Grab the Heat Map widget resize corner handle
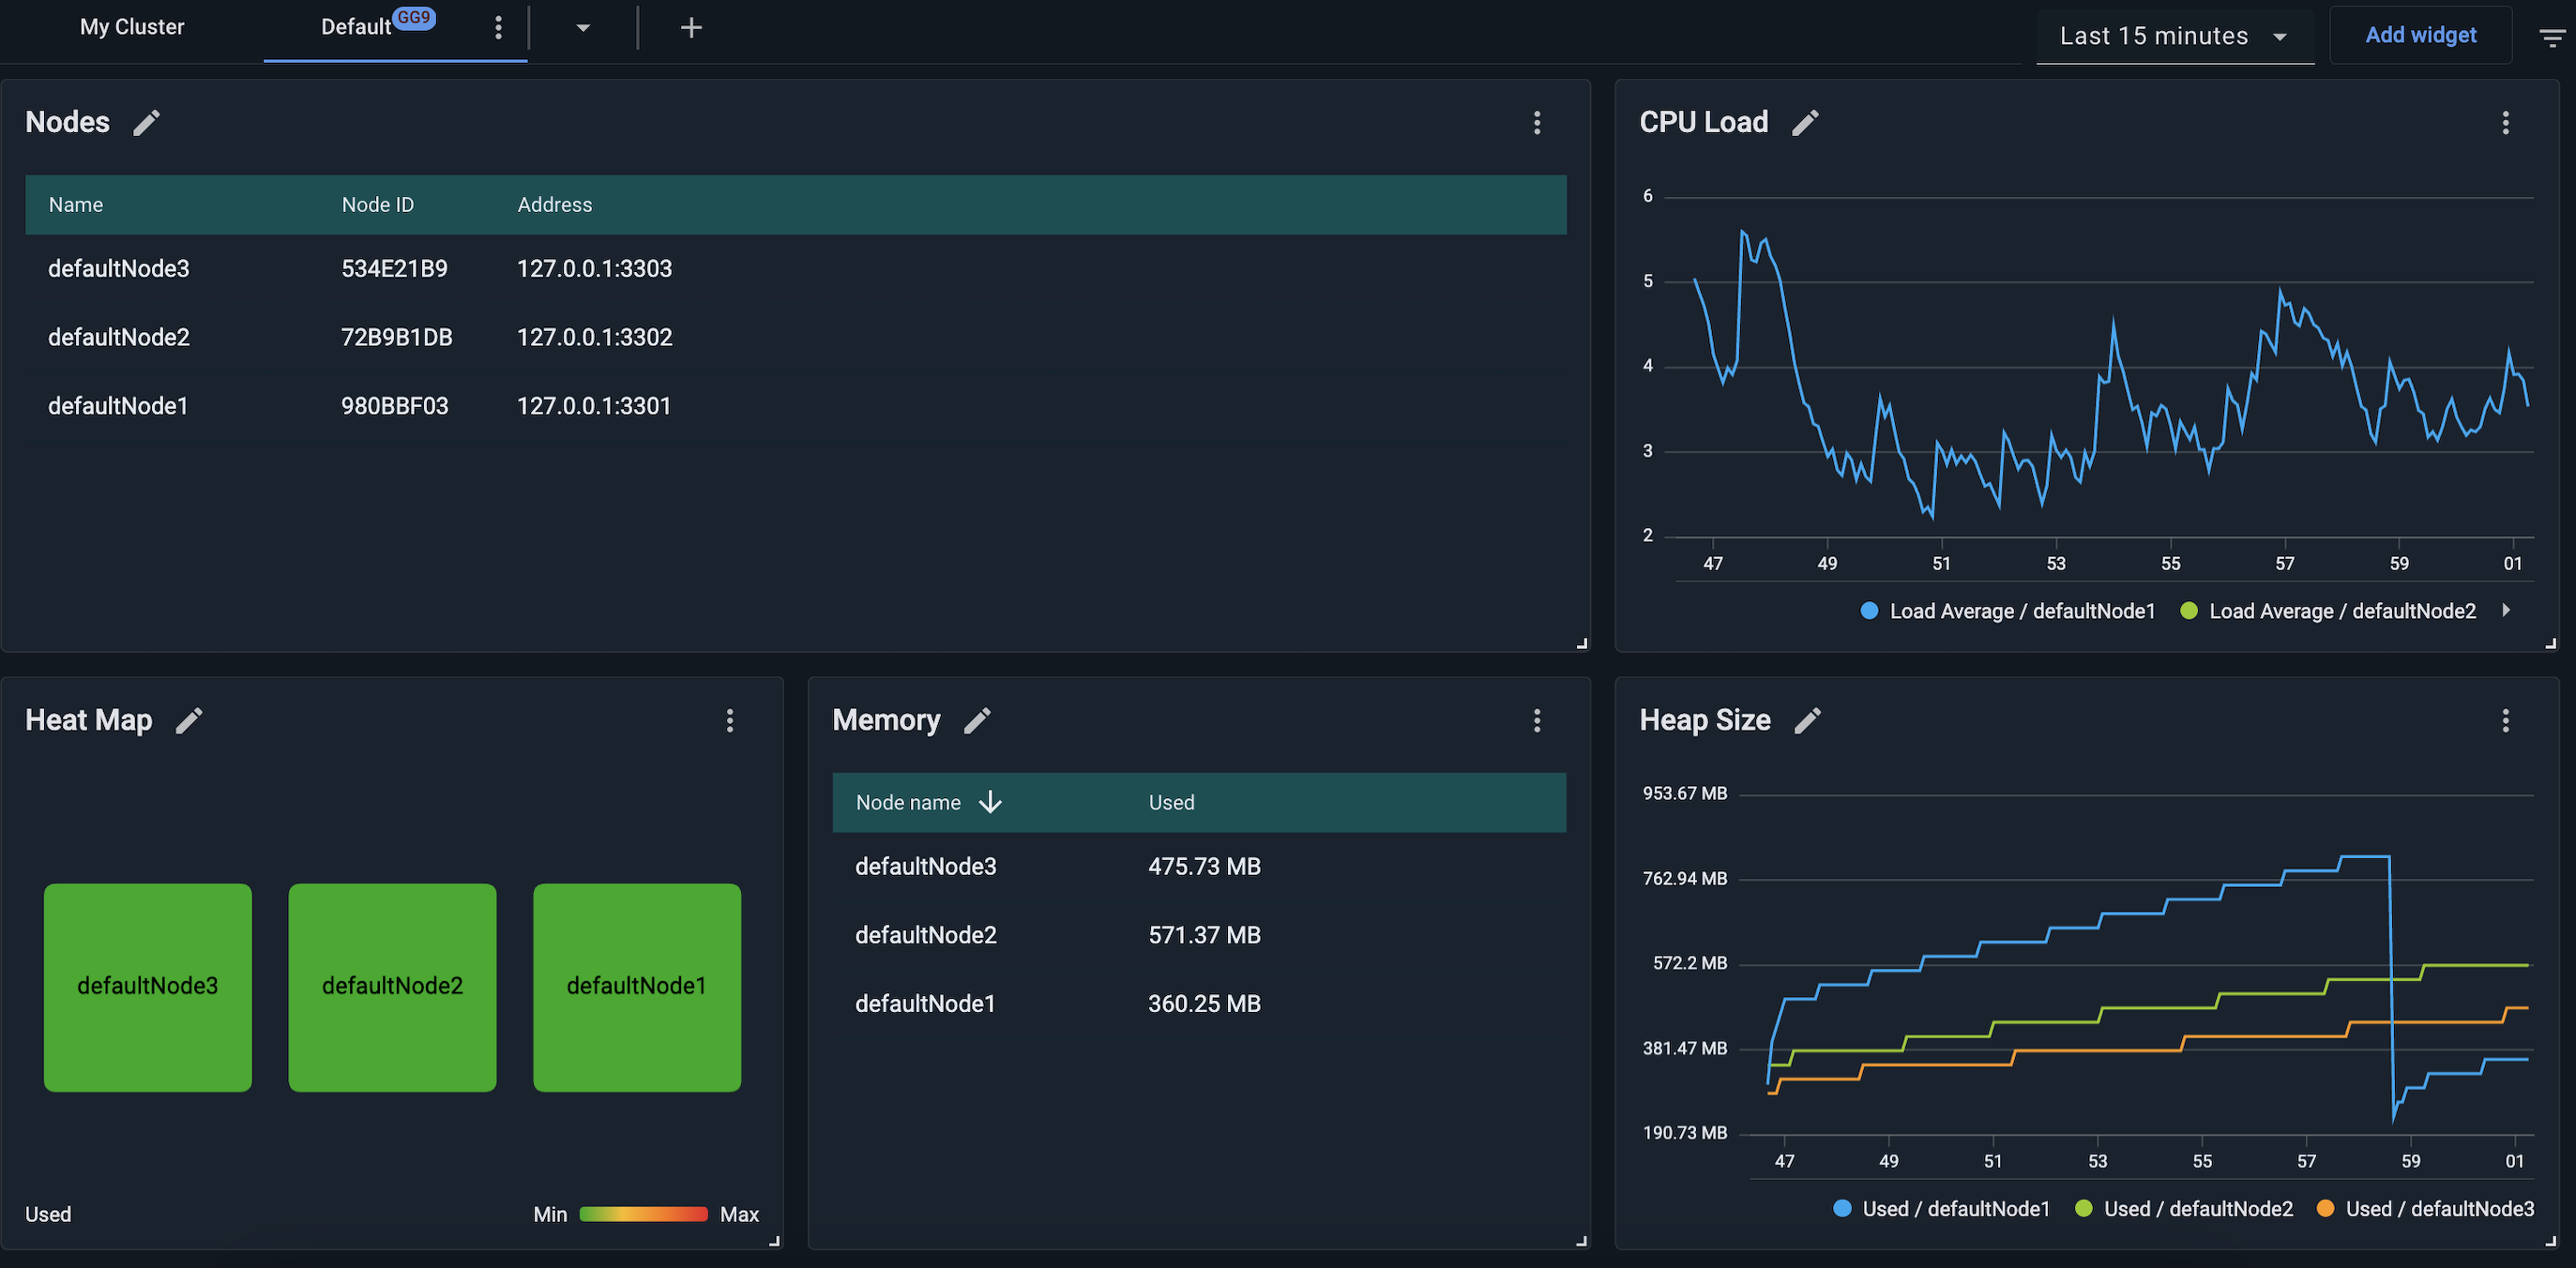 774,1241
